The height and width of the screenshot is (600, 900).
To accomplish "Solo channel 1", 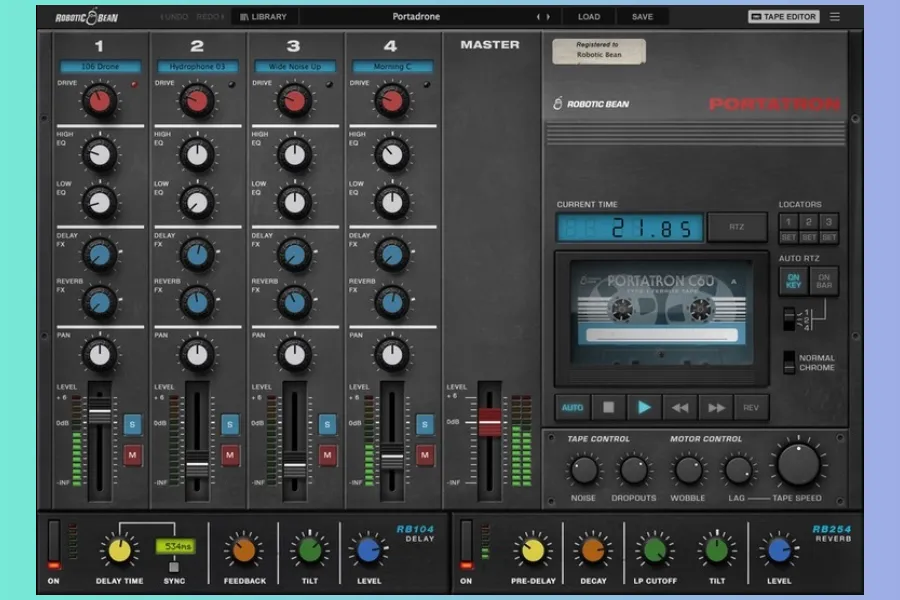I will (133, 424).
